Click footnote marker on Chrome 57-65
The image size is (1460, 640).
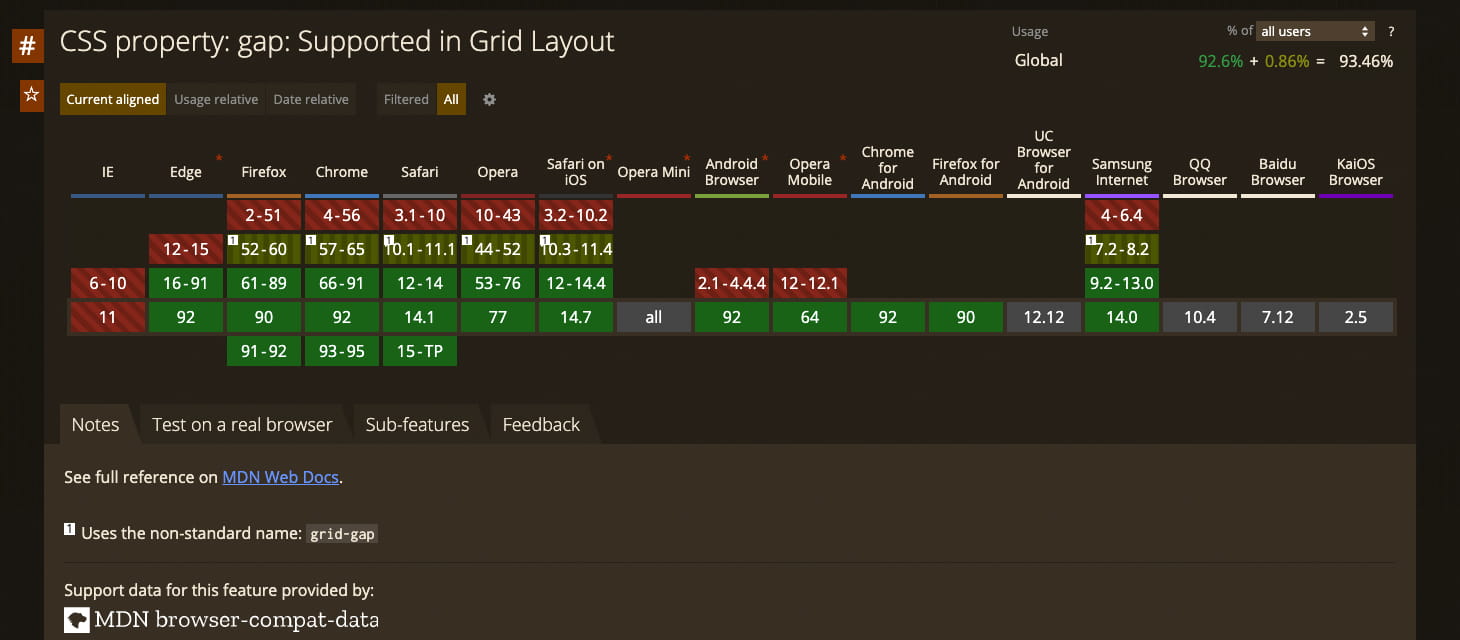(310, 240)
